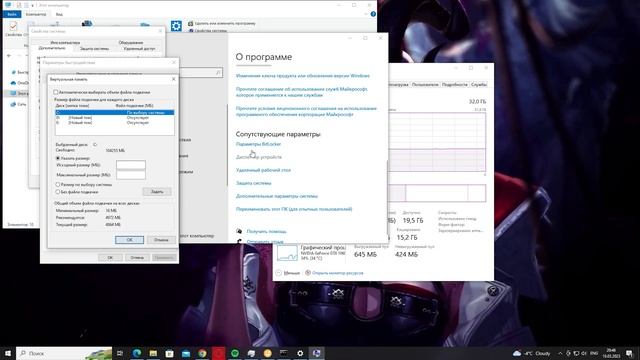Open 'Защита системы' link in Settings

point(253,183)
